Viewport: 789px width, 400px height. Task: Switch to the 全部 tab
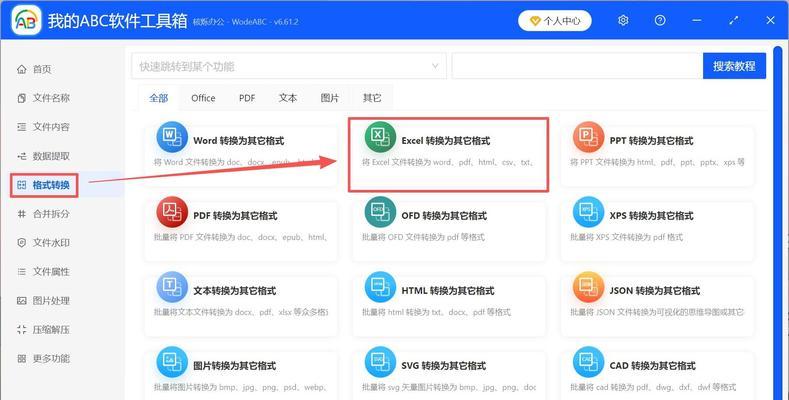[159, 98]
